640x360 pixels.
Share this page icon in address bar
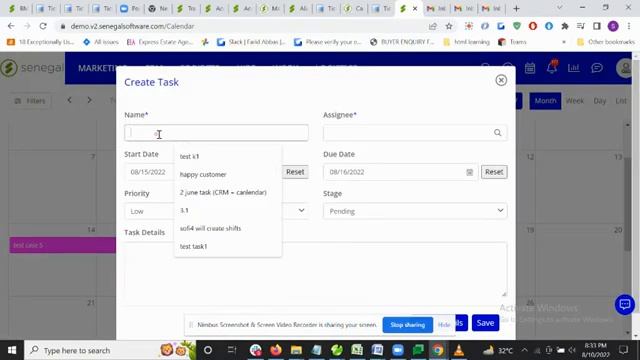pos(433,26)
